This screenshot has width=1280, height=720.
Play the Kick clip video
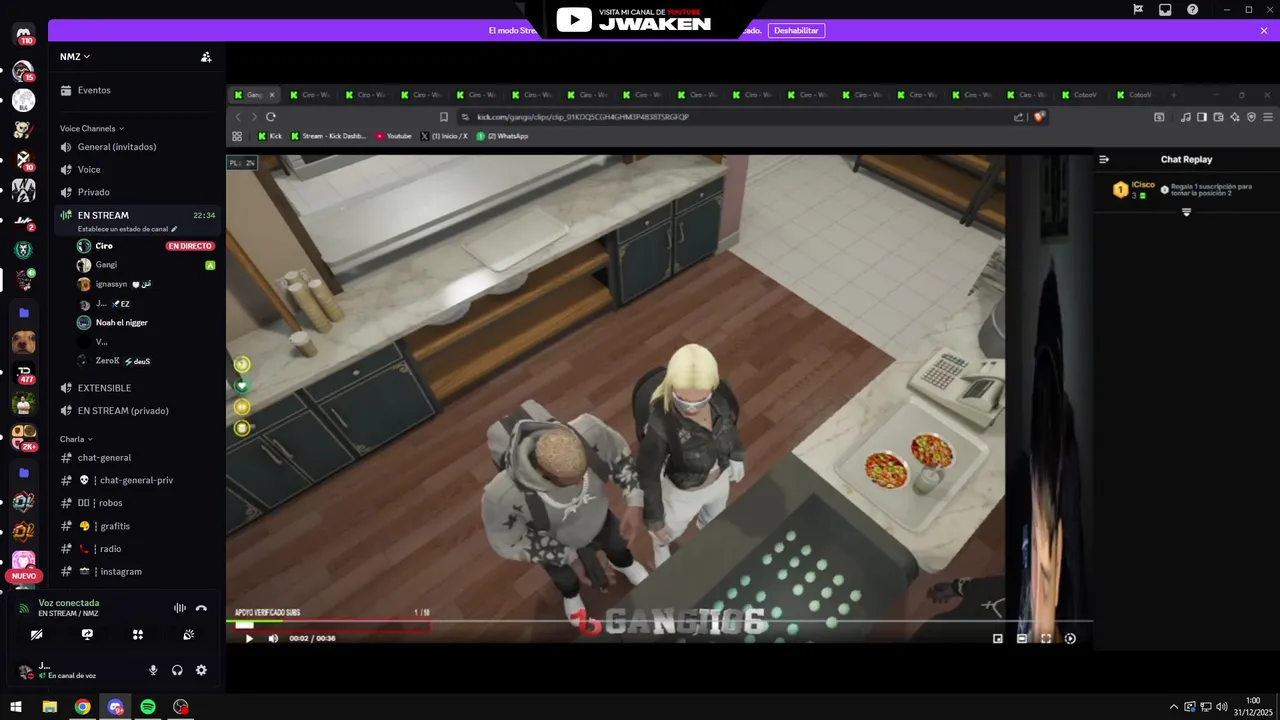pyautogui.click(x=249, y=638)
